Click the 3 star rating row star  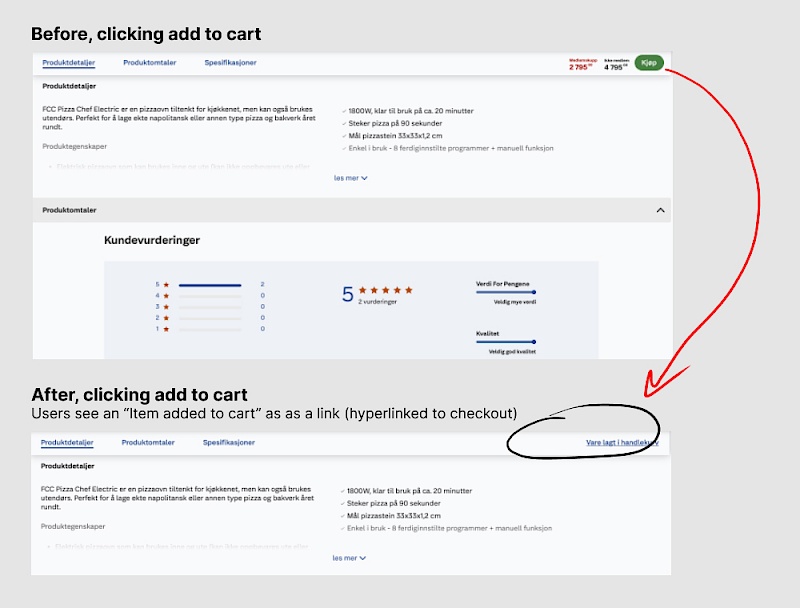pyautogui.click(x=166, y=307)
